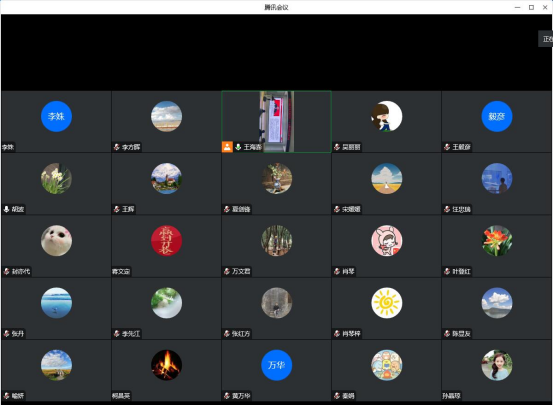
Task: Click the muted mic icon next to 黄万华
Action: [227, 396]
